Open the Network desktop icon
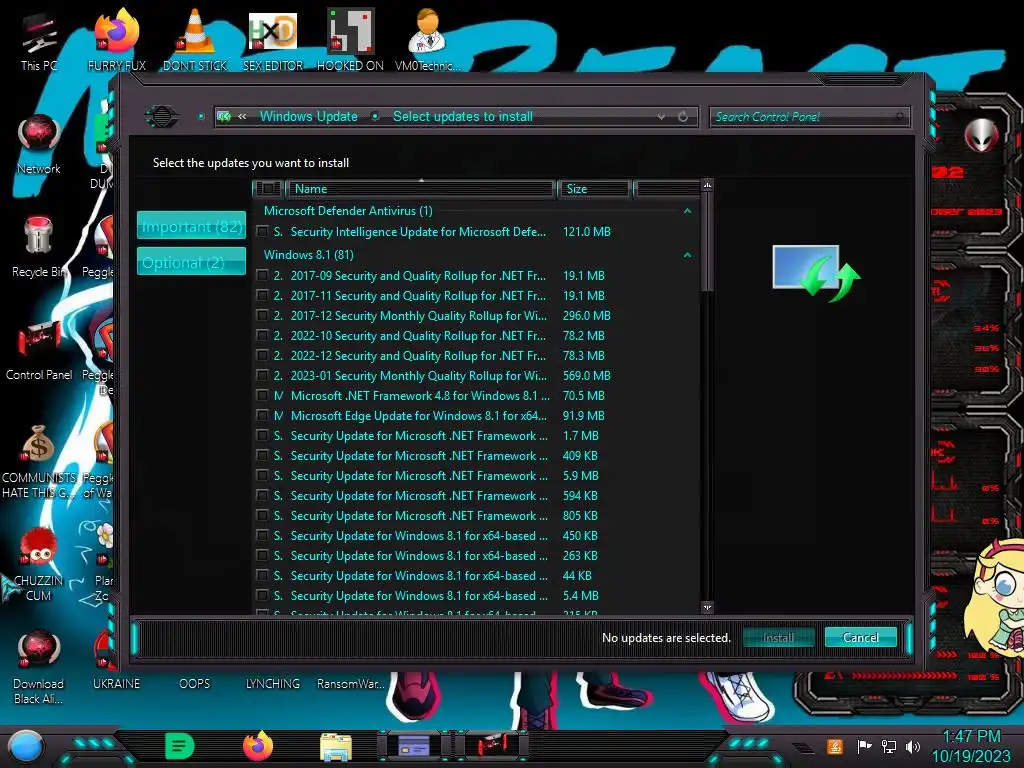 point(39,144)
